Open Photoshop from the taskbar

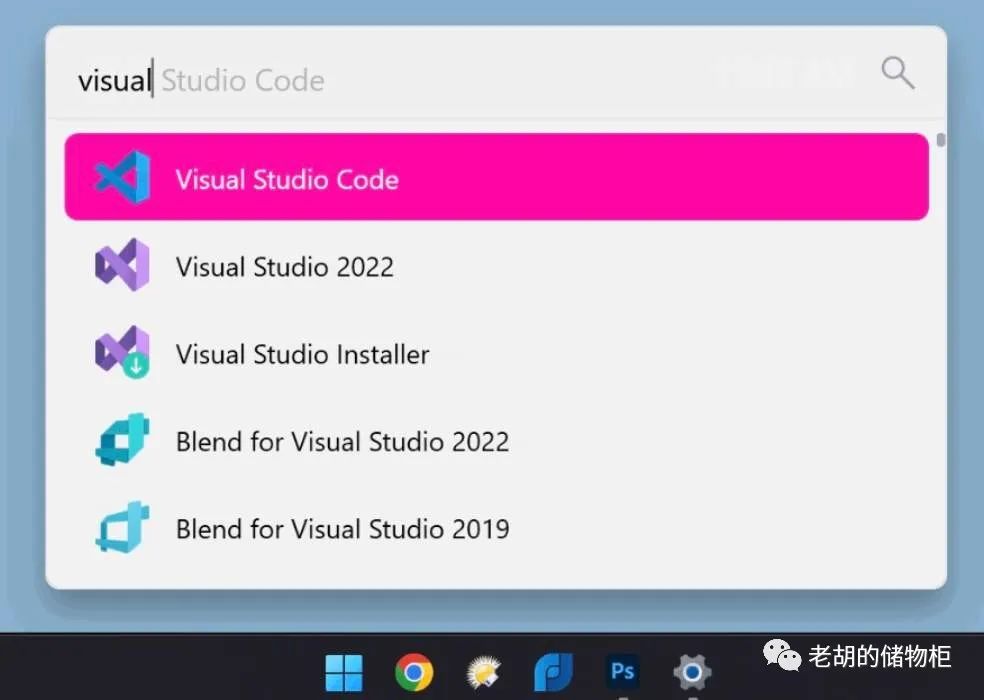coord(623,672)
